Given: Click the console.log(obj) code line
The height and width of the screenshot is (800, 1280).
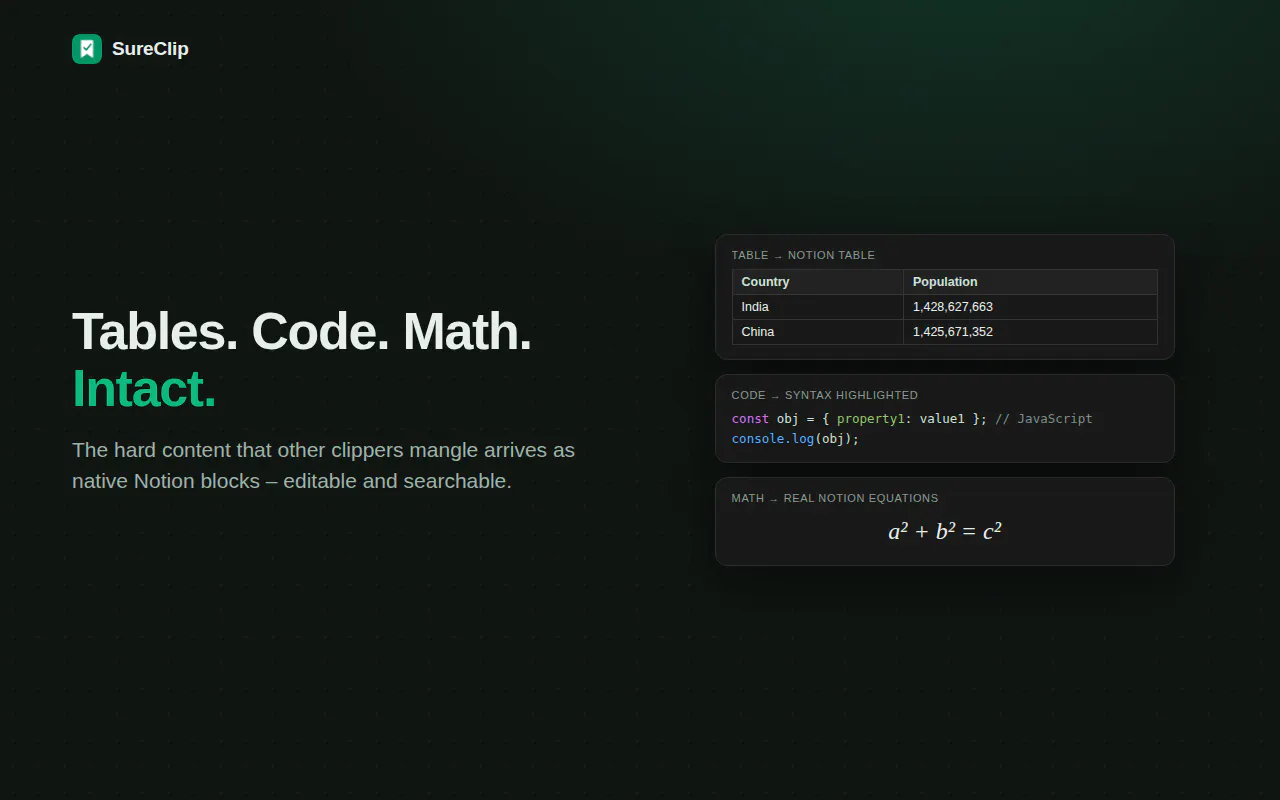Looking at the screenshot, I should coord(795,439).
